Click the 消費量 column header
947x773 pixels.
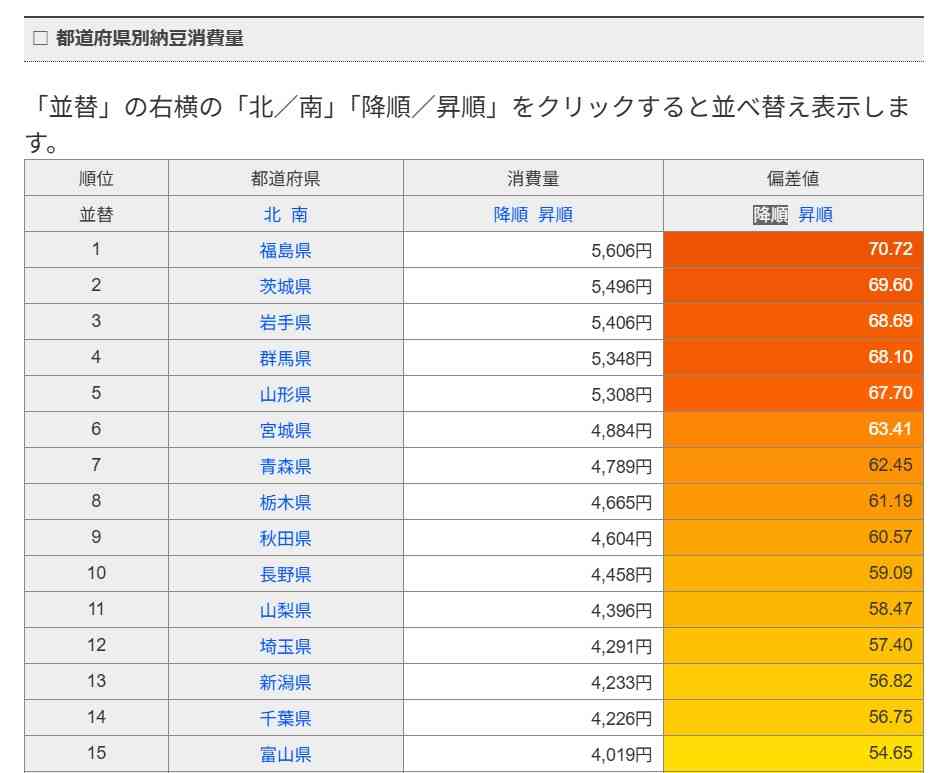coord(533,178)
